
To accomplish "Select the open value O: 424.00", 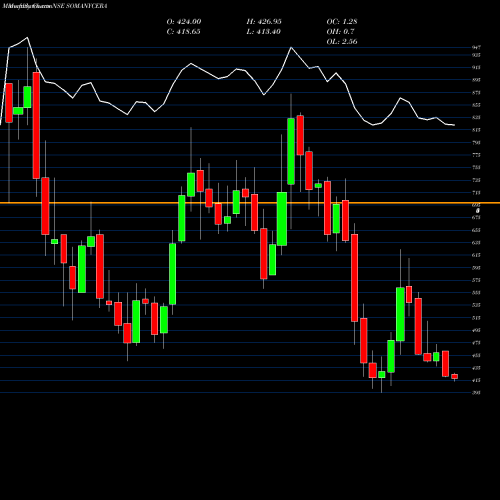I will (x=184, y=21).
